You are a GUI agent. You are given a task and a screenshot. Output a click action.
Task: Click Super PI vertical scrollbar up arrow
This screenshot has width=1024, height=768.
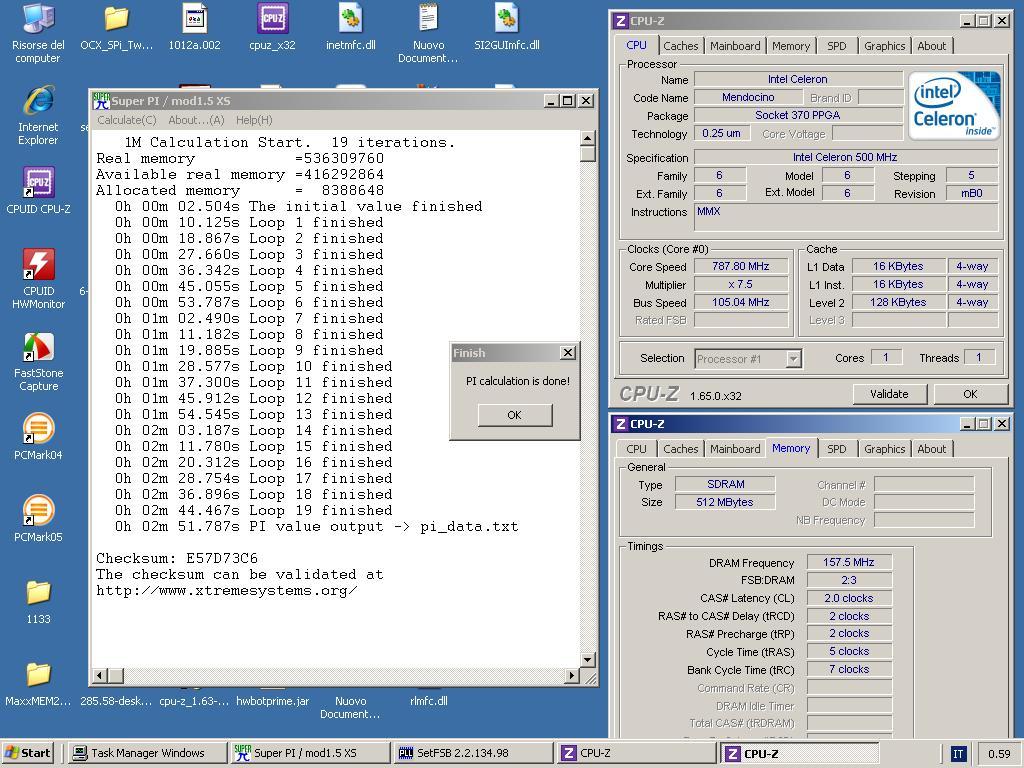tap(587, 138)
